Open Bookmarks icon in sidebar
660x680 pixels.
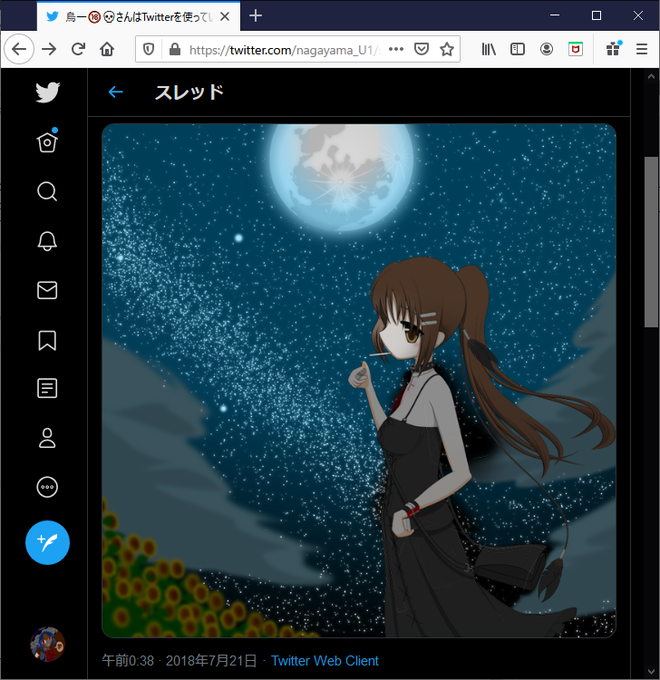[47, 340]
